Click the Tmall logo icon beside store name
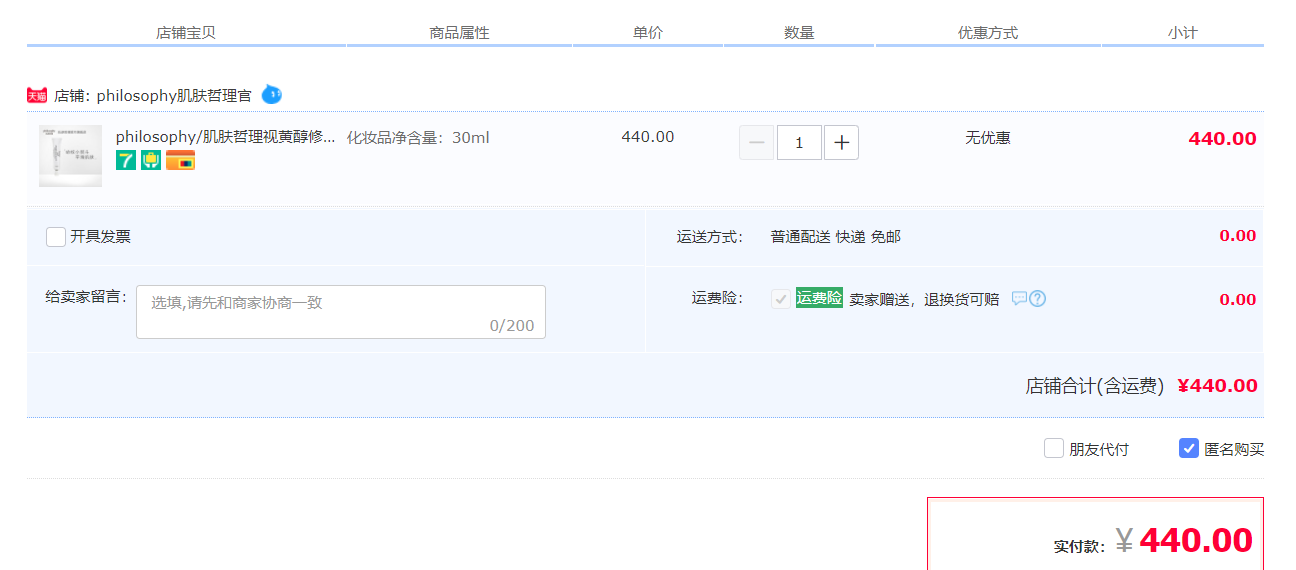The height and width of the screenshot is (570, 1296). coord(37,95)
